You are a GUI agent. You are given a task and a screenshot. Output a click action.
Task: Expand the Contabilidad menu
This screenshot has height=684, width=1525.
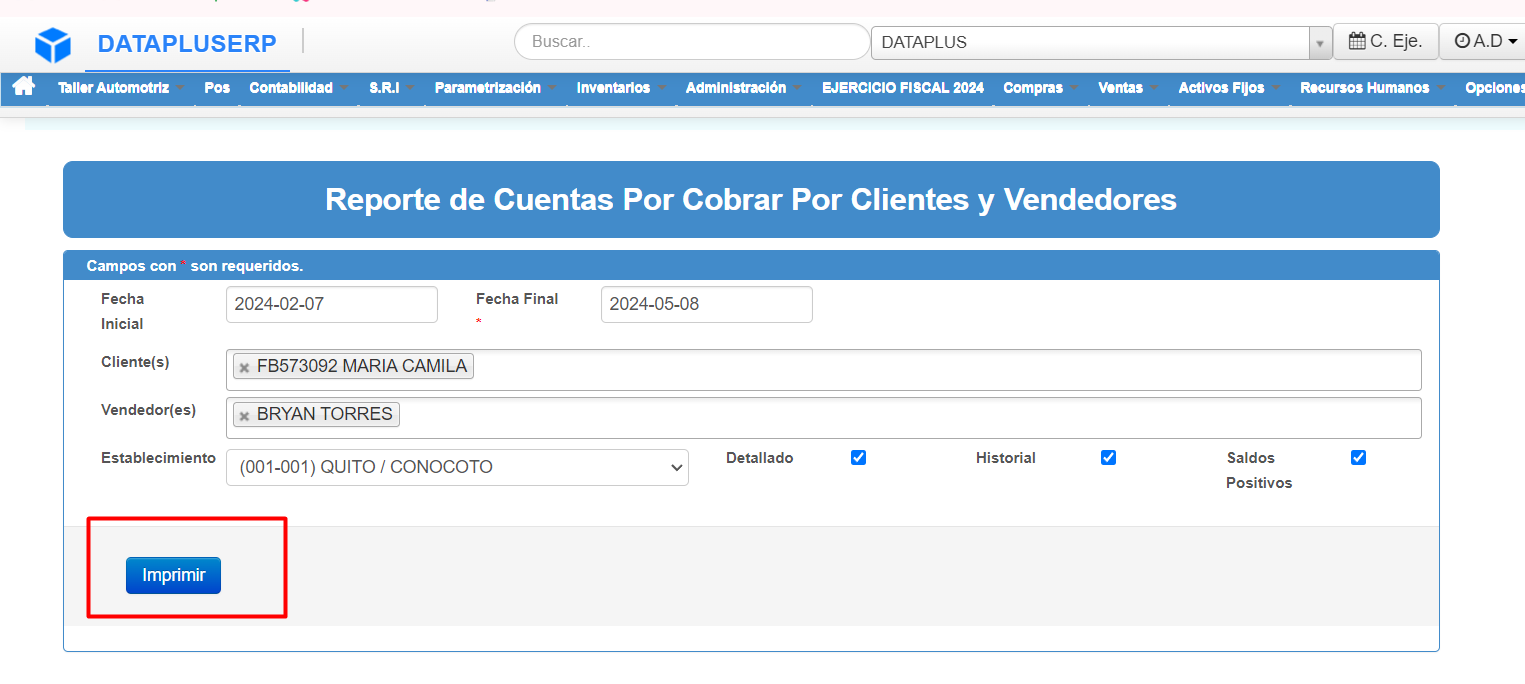pos(299,88)
